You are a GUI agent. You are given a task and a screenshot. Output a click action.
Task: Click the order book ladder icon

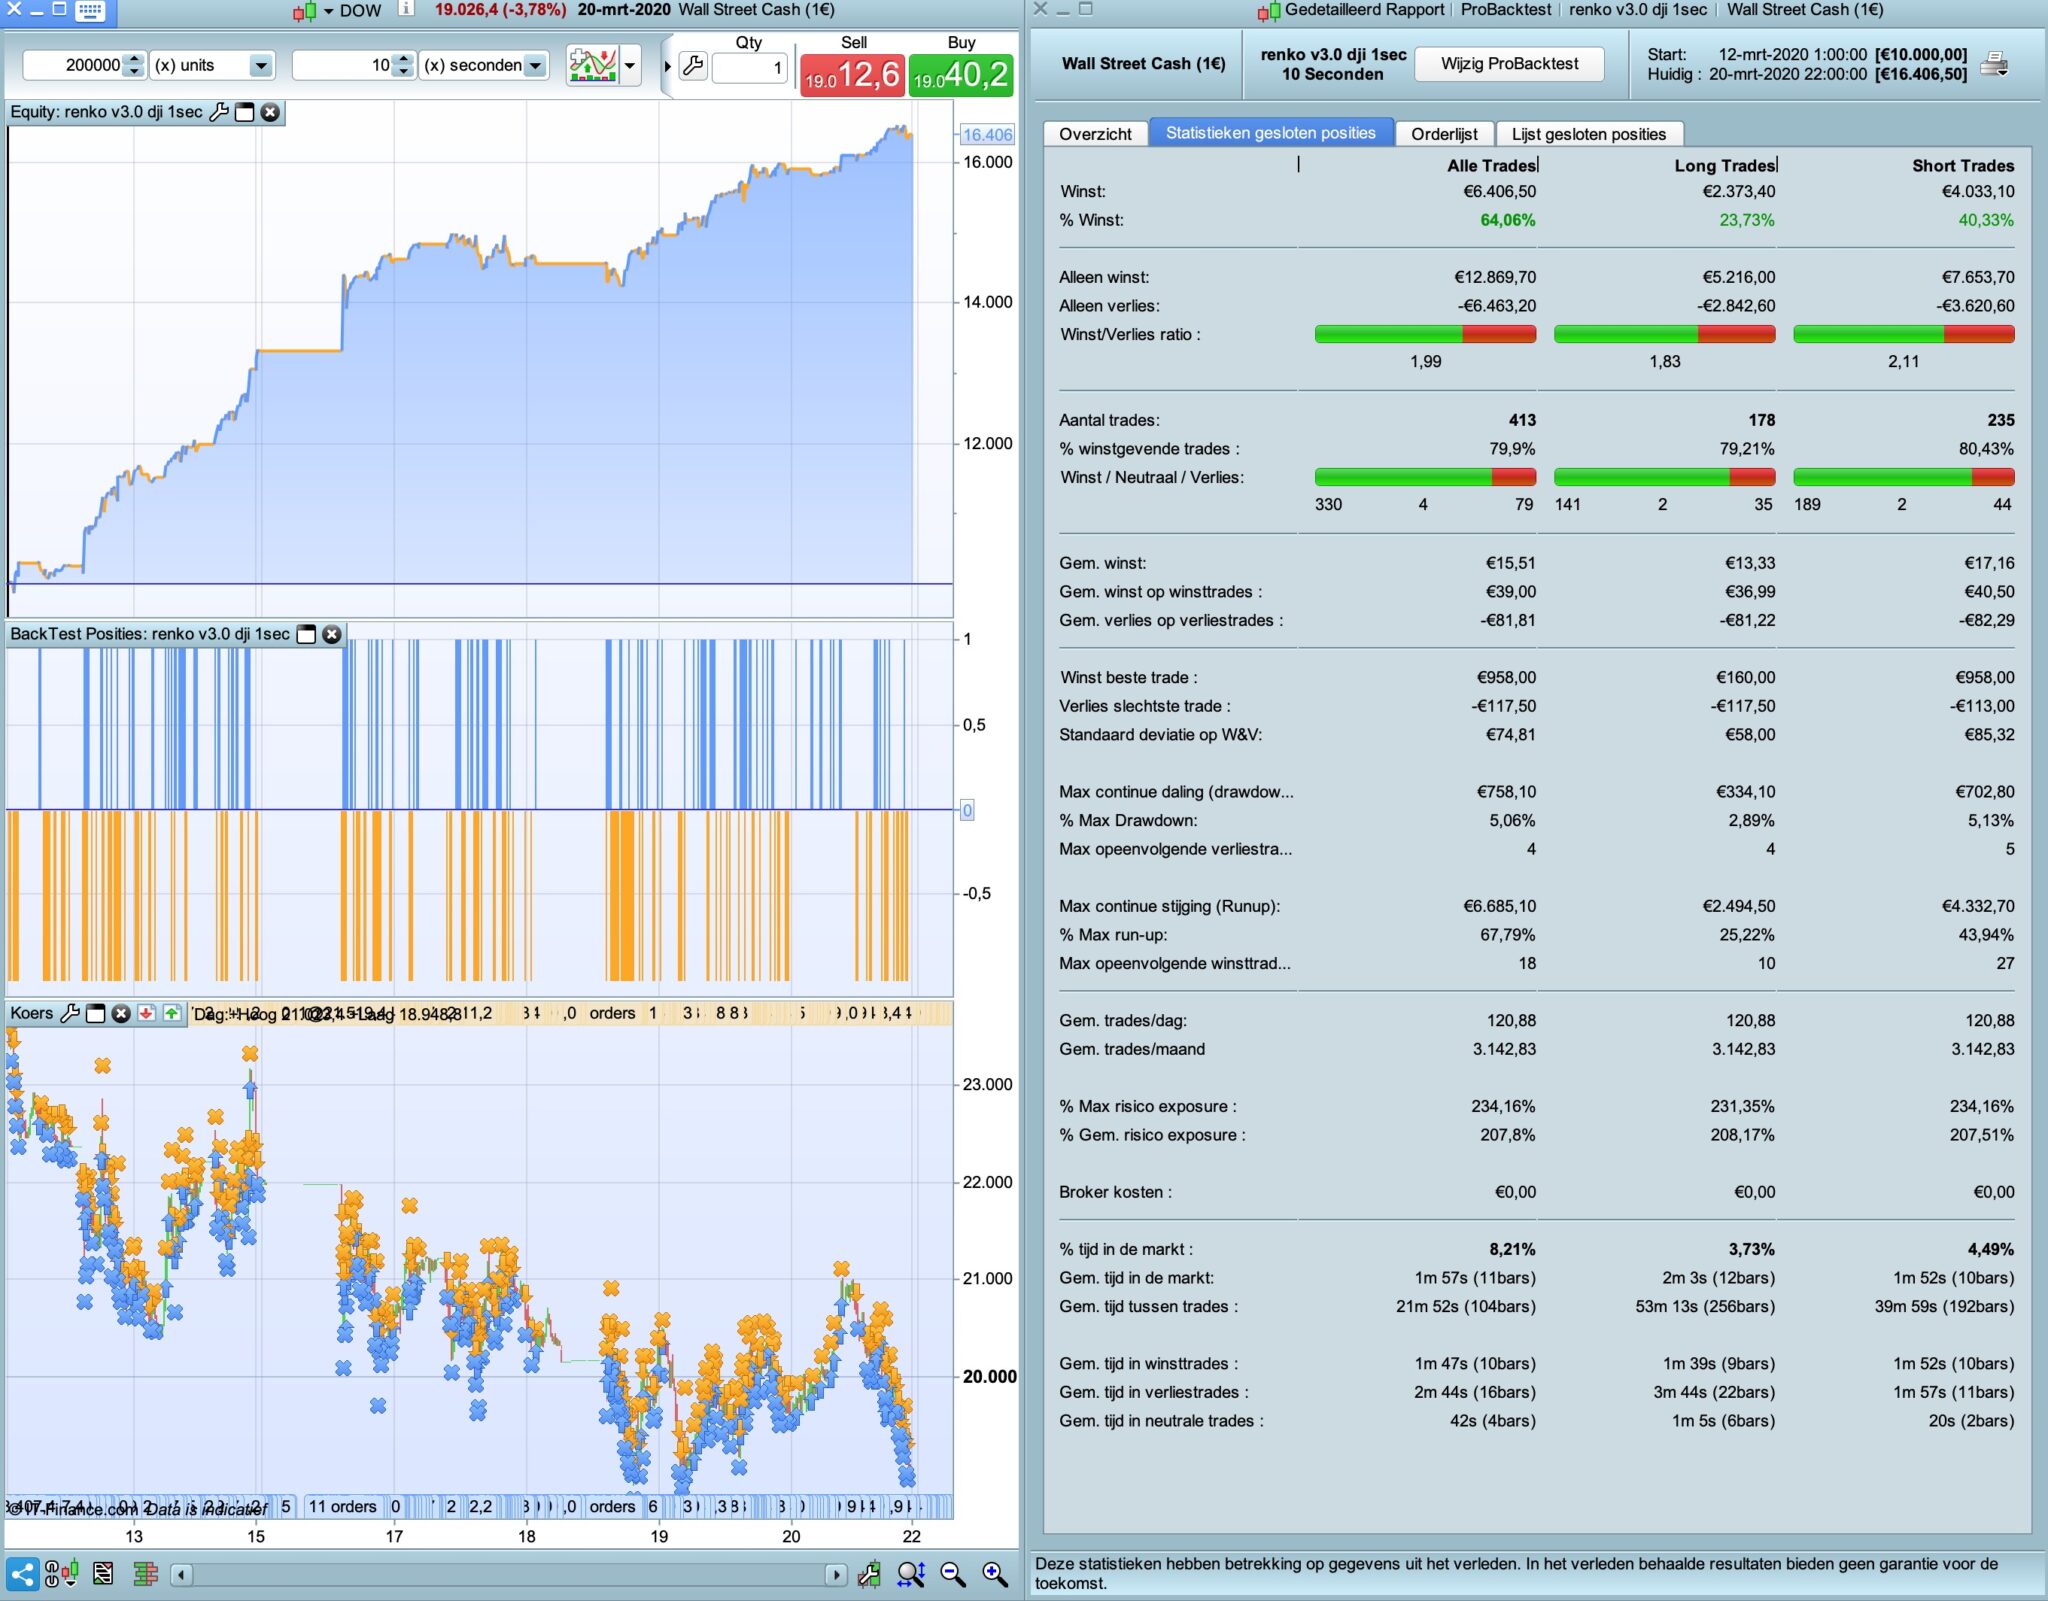click(146, 1575)
